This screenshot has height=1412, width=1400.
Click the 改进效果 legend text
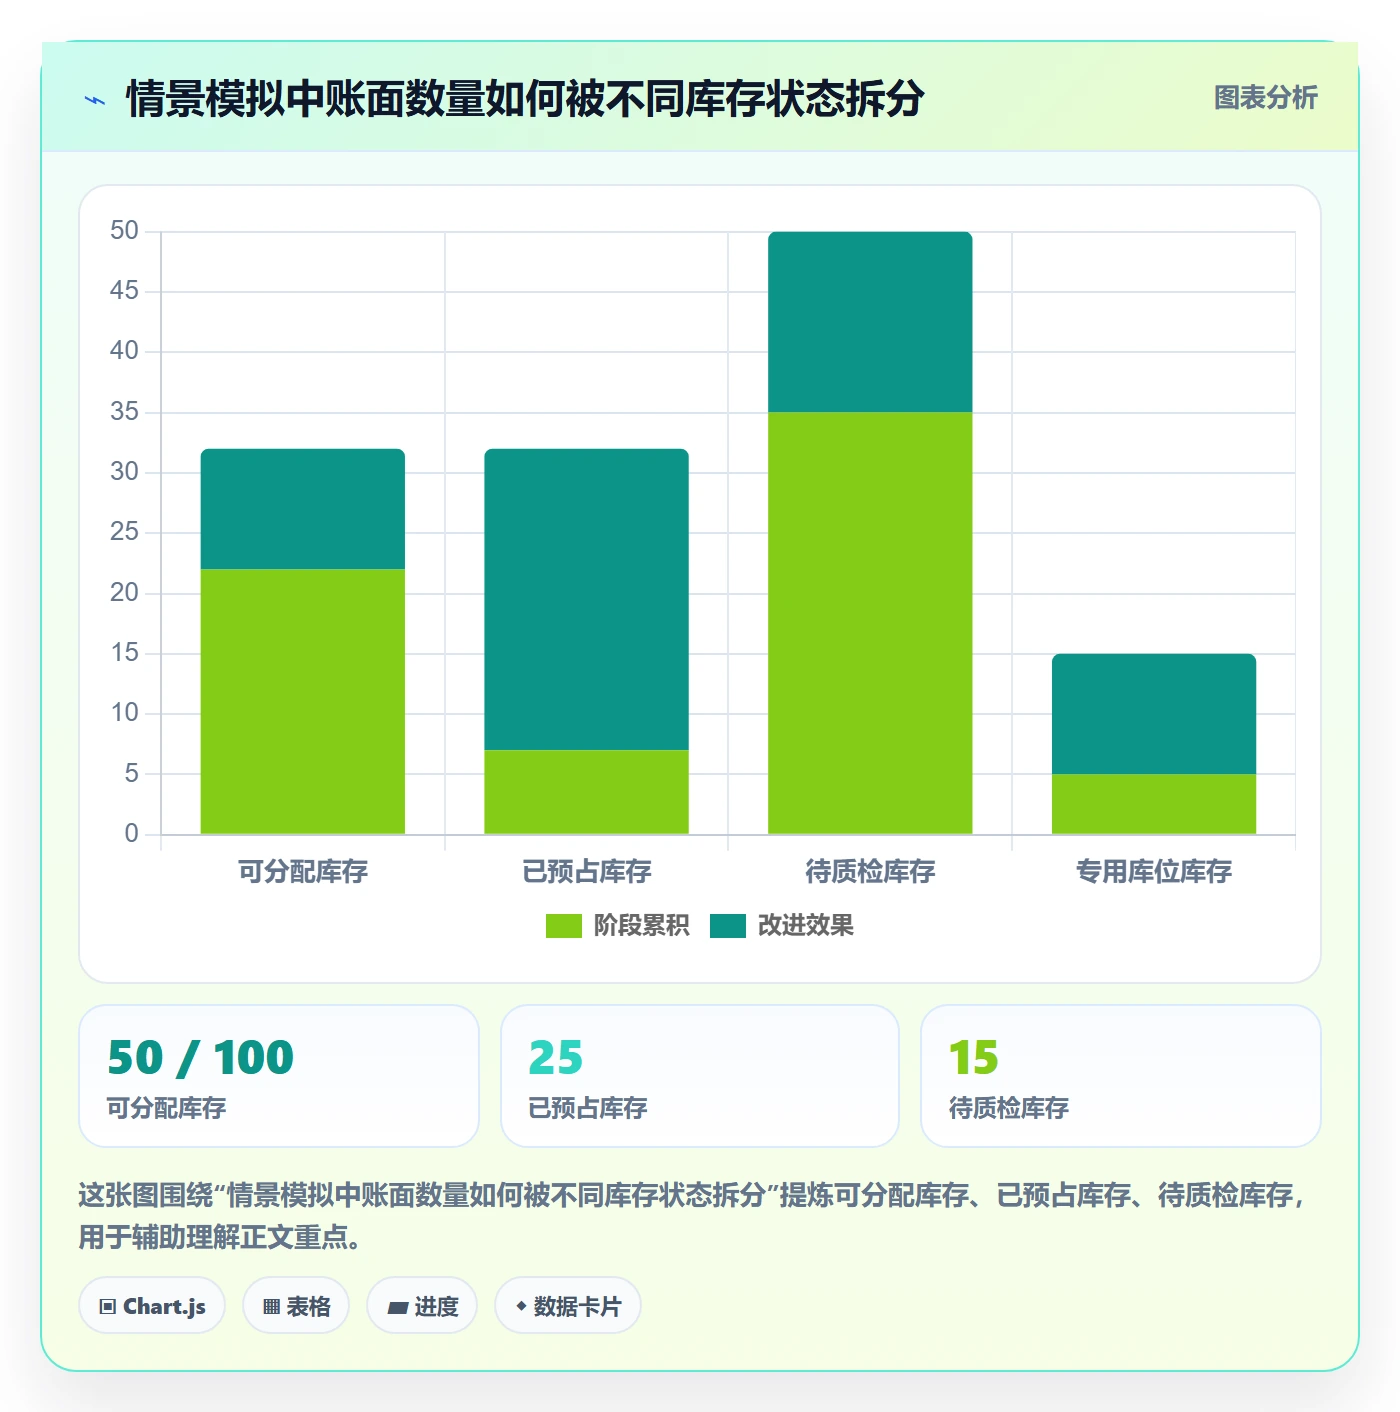point(806,926)
